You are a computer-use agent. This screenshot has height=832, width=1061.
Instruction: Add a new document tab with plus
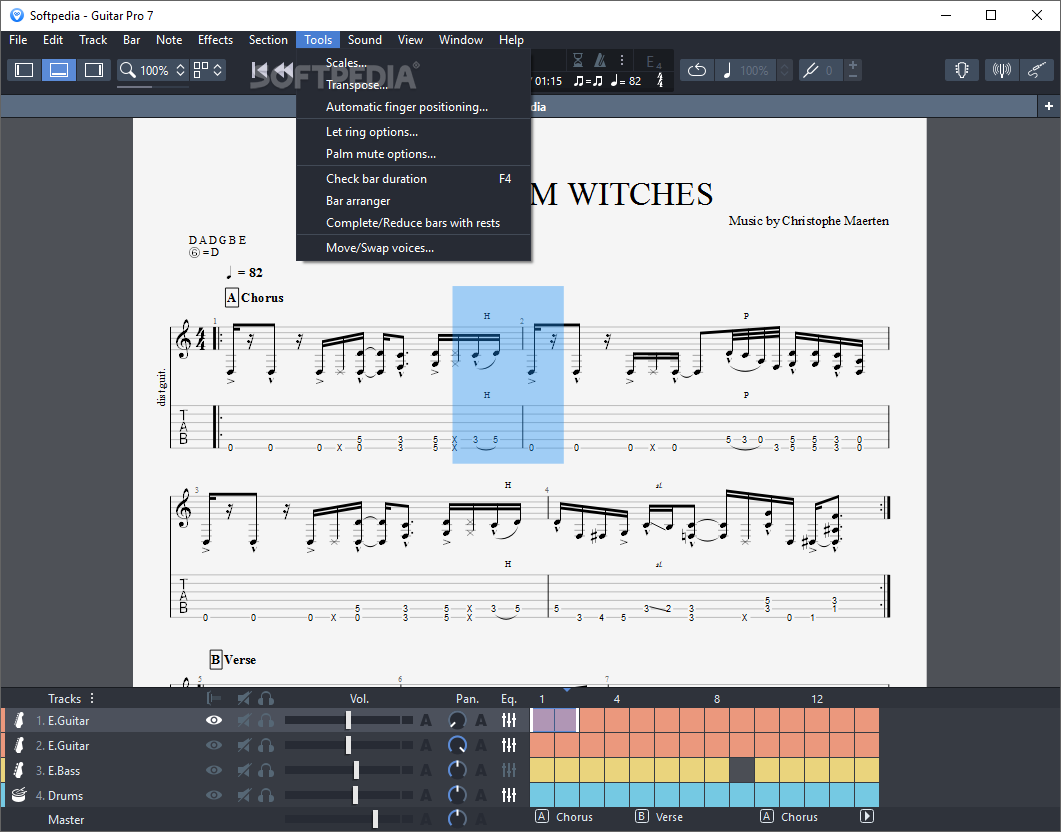pos(1048,106)
